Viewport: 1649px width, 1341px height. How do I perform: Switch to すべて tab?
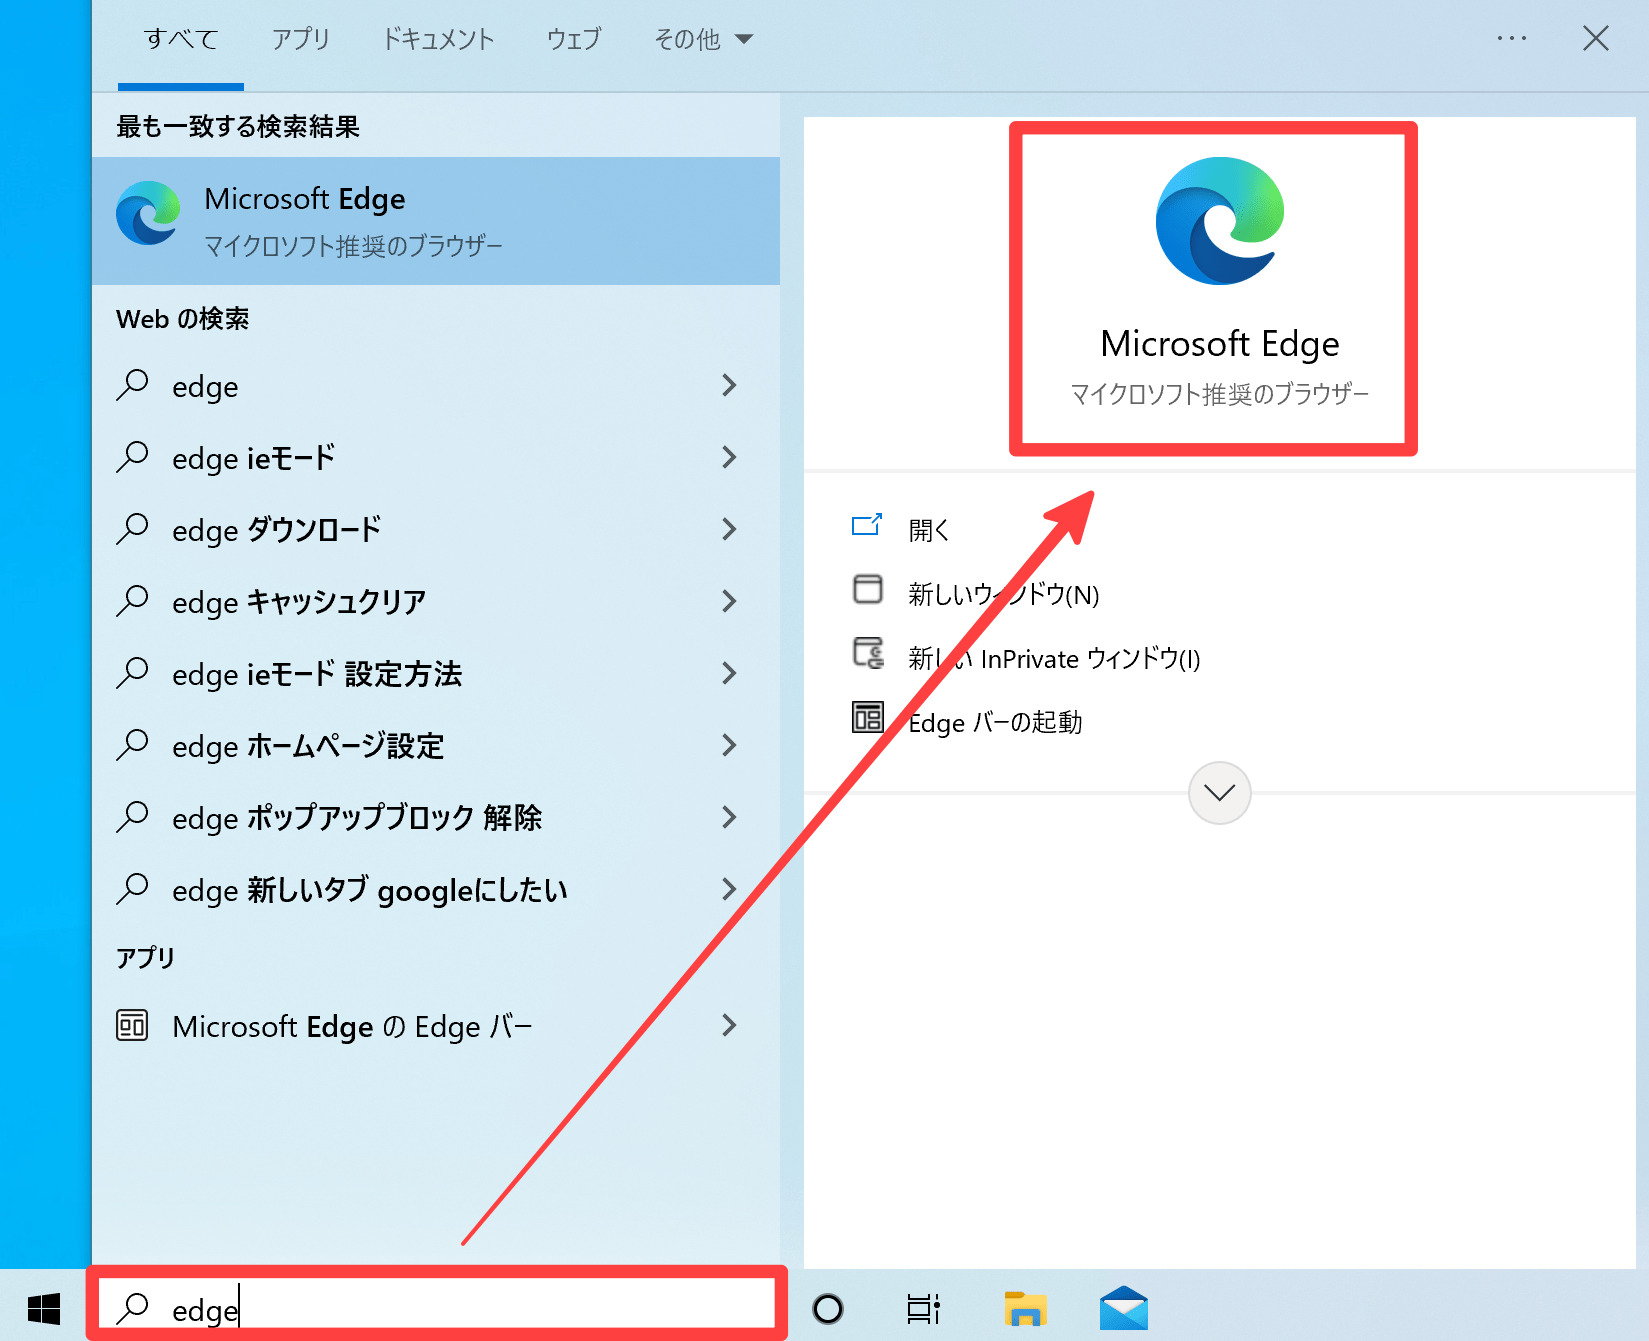(x=181, y=39)
